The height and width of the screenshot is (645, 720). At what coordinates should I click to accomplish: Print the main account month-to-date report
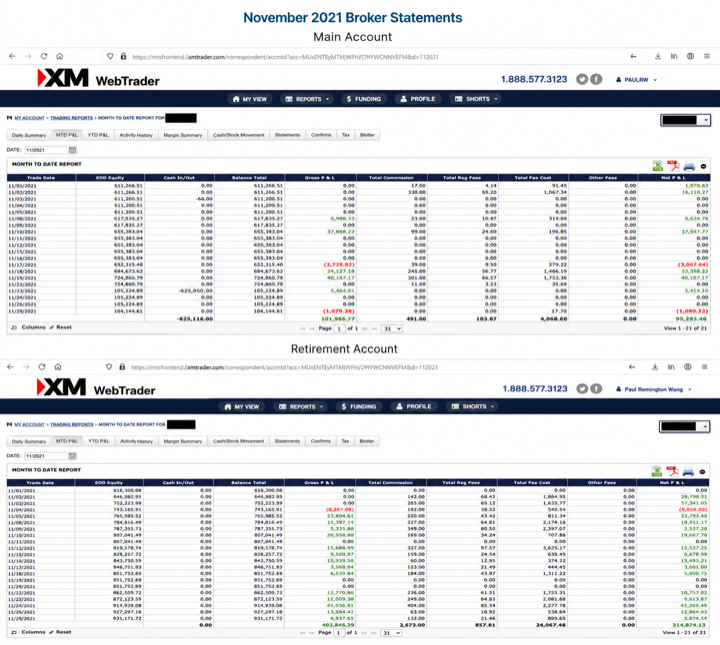(689, 166)
